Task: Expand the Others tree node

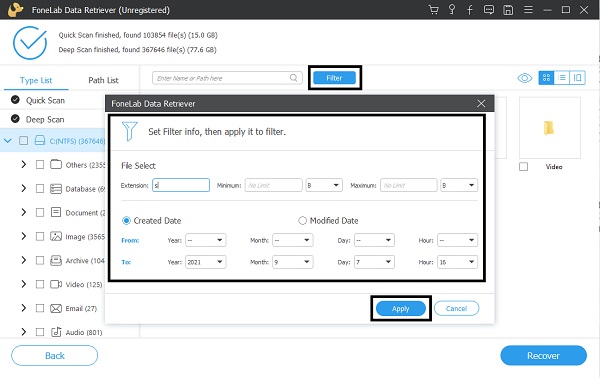Action: [24, 165]
